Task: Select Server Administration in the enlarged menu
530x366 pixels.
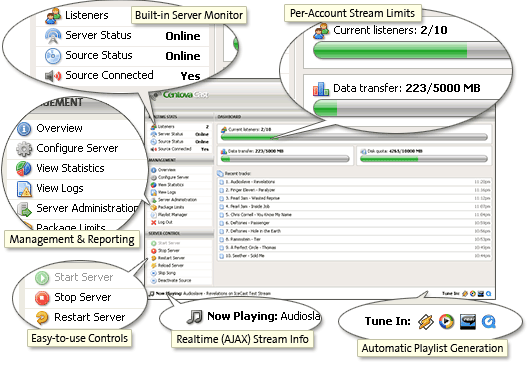Action: pyautogui.click(x=88, y=208)
